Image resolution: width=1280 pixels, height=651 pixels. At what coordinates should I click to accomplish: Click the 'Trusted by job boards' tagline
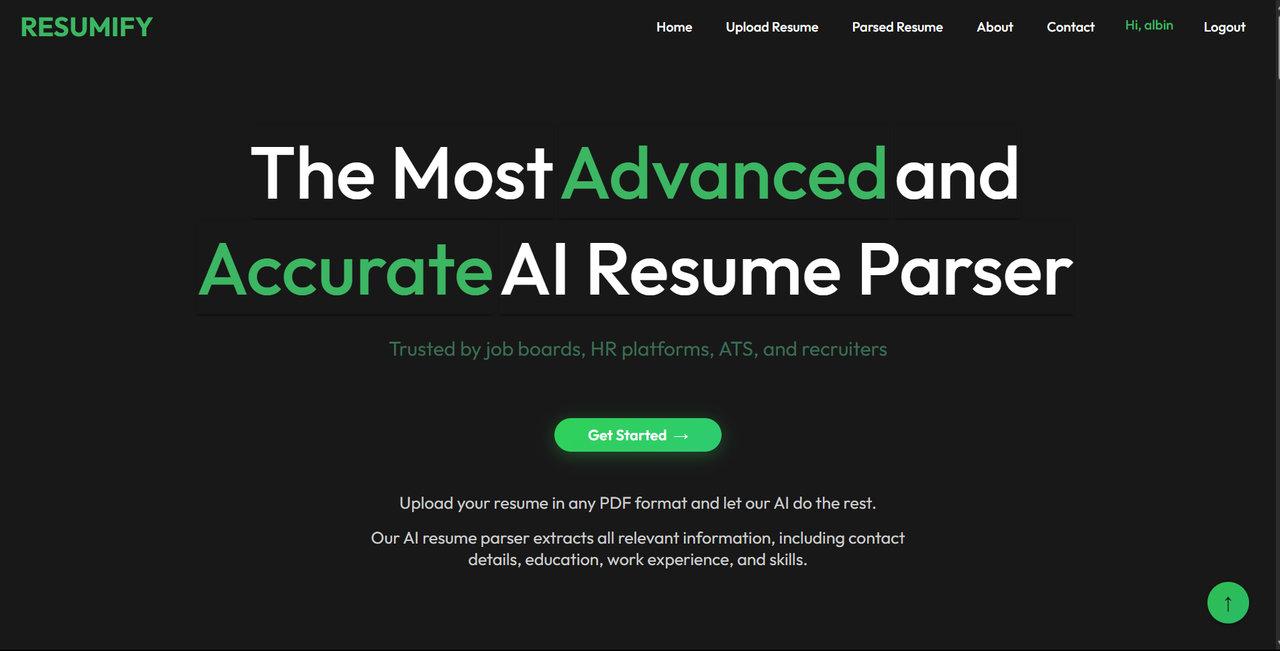[638, 349]
